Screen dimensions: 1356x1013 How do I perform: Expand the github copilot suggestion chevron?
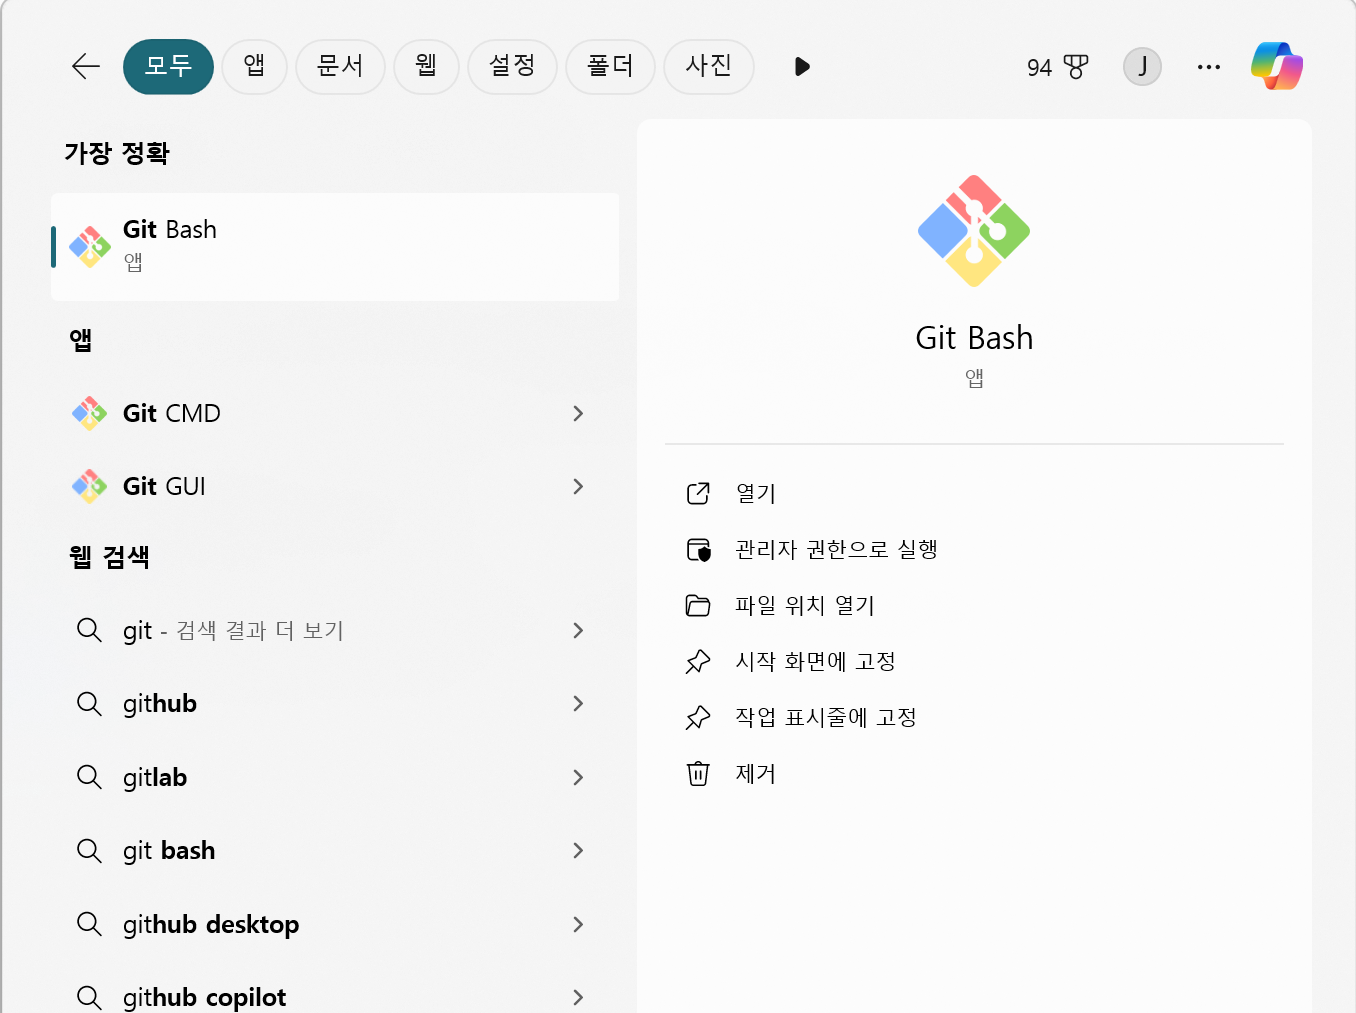click(578, 997)
